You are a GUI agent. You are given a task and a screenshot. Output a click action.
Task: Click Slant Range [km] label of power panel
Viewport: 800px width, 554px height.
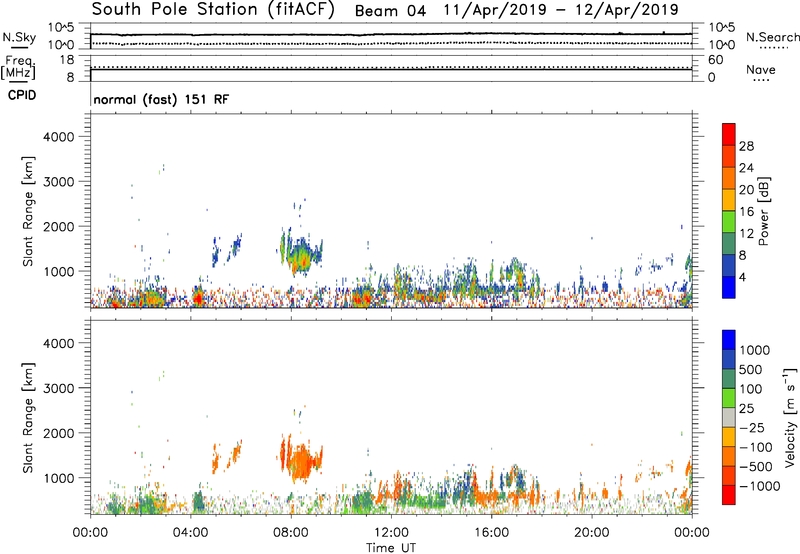(28, 211)
